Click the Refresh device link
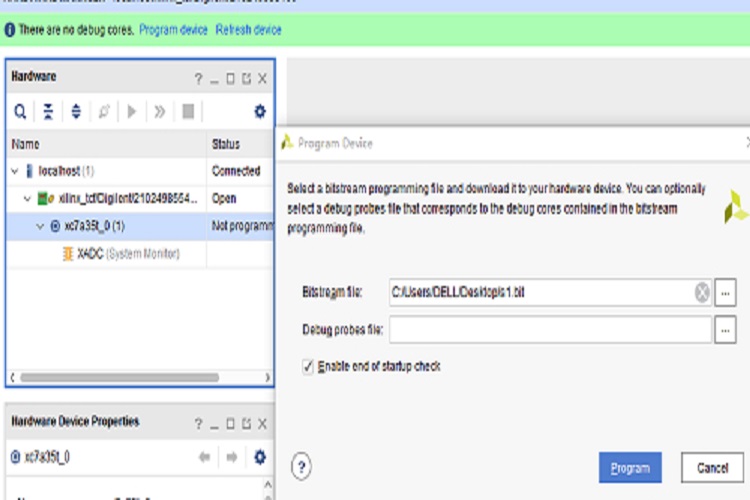The image size is (750, 500). (x=249, y=30)
